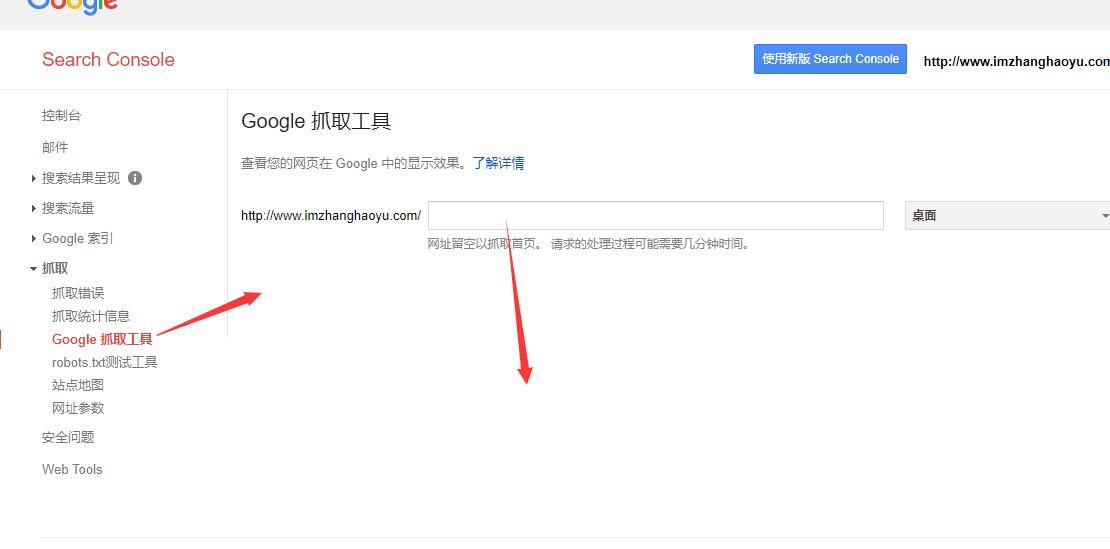Open 抓取统计信息 submenu item
Screen dimensions: 1110x549
point(91,316)
